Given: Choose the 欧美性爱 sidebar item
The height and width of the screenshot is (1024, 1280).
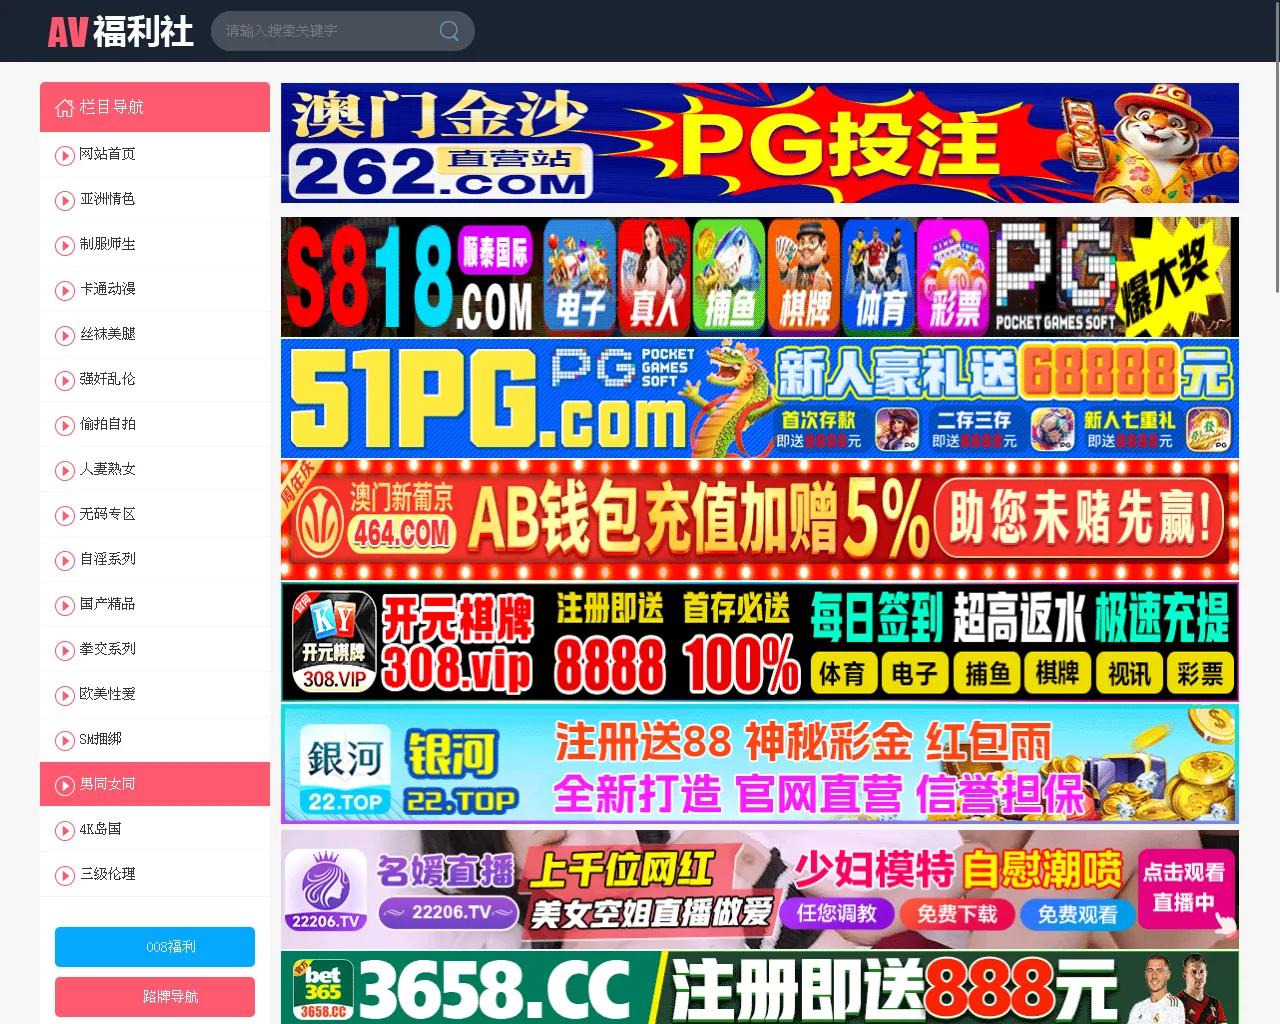Looking at the screenshot, I should [x=155, y=694].
